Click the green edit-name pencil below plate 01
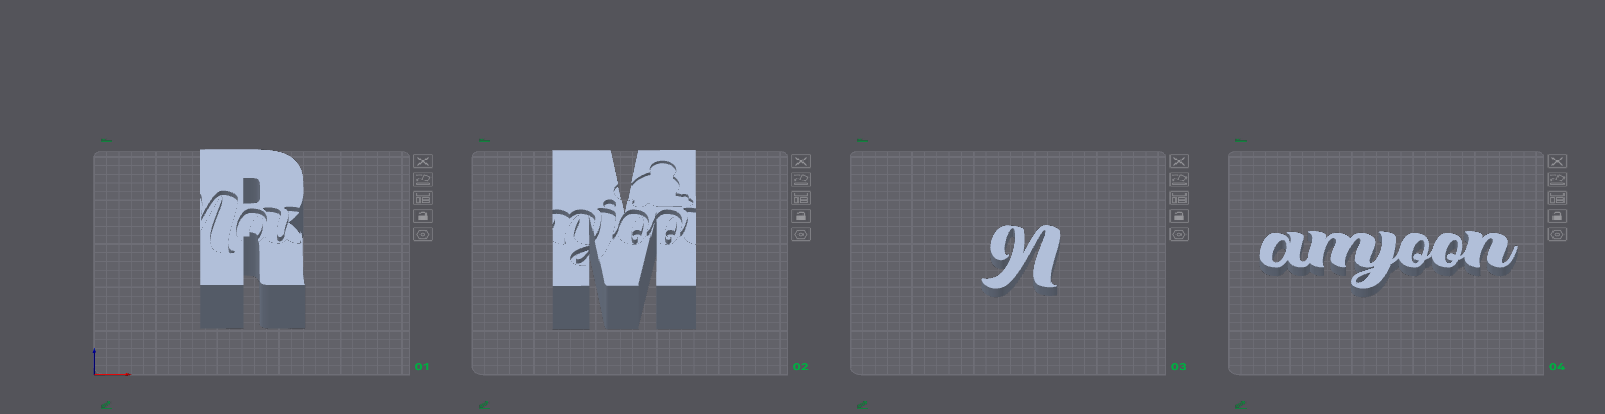Viewport: 1605px width, 414px height. (x=106, y=406)
